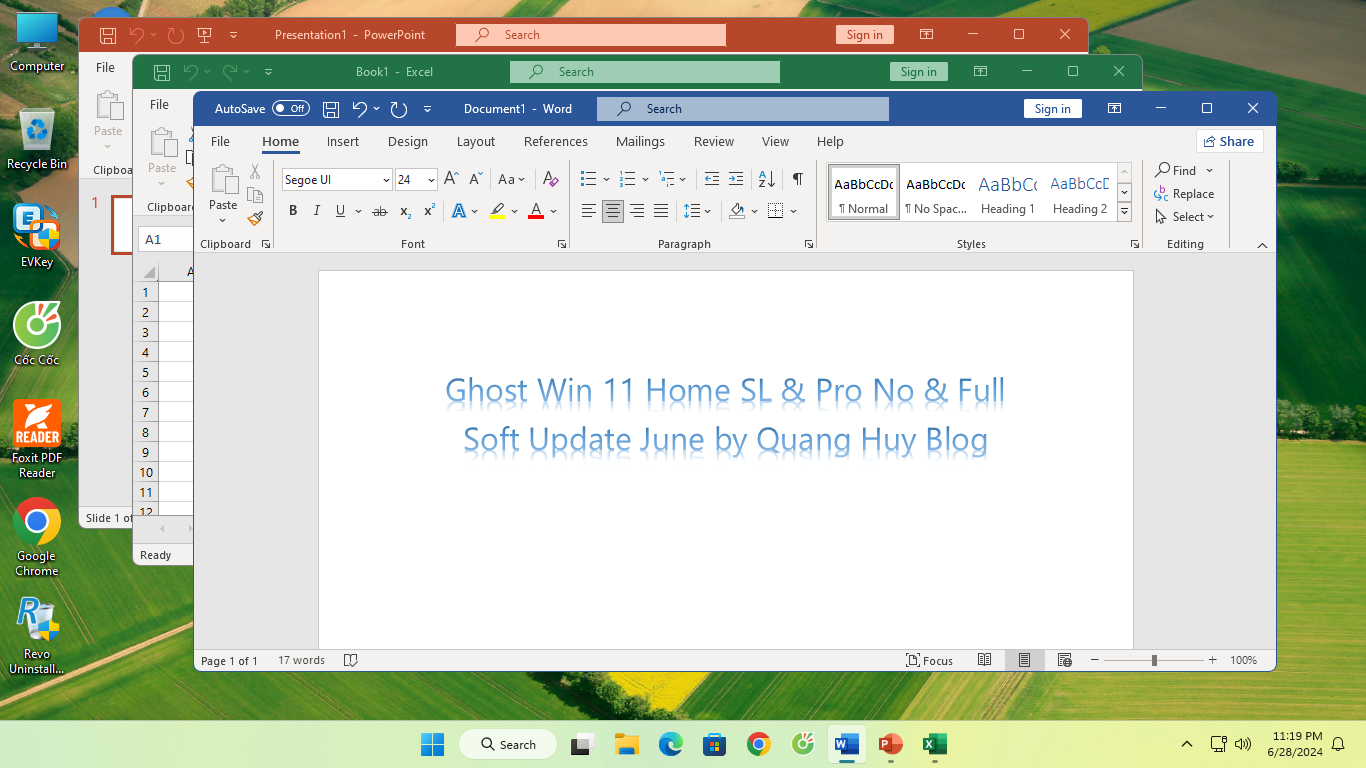Click Increase Font Size icon
This screenshot has height=768, width=1366.
[x=451, y=179]
